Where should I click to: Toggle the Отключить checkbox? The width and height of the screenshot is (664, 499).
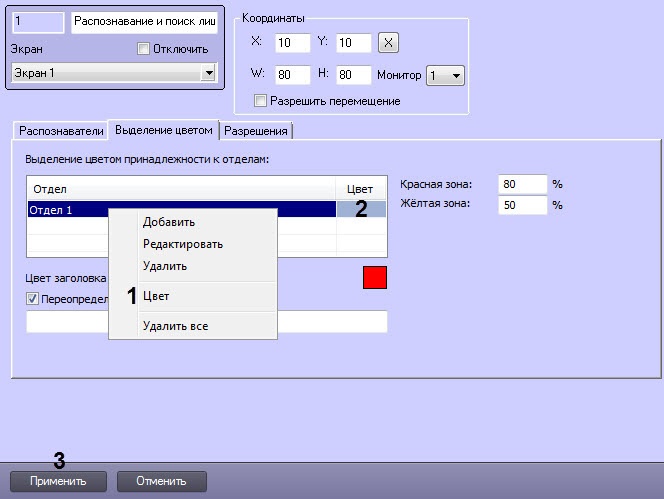click(x=143, y=49)
